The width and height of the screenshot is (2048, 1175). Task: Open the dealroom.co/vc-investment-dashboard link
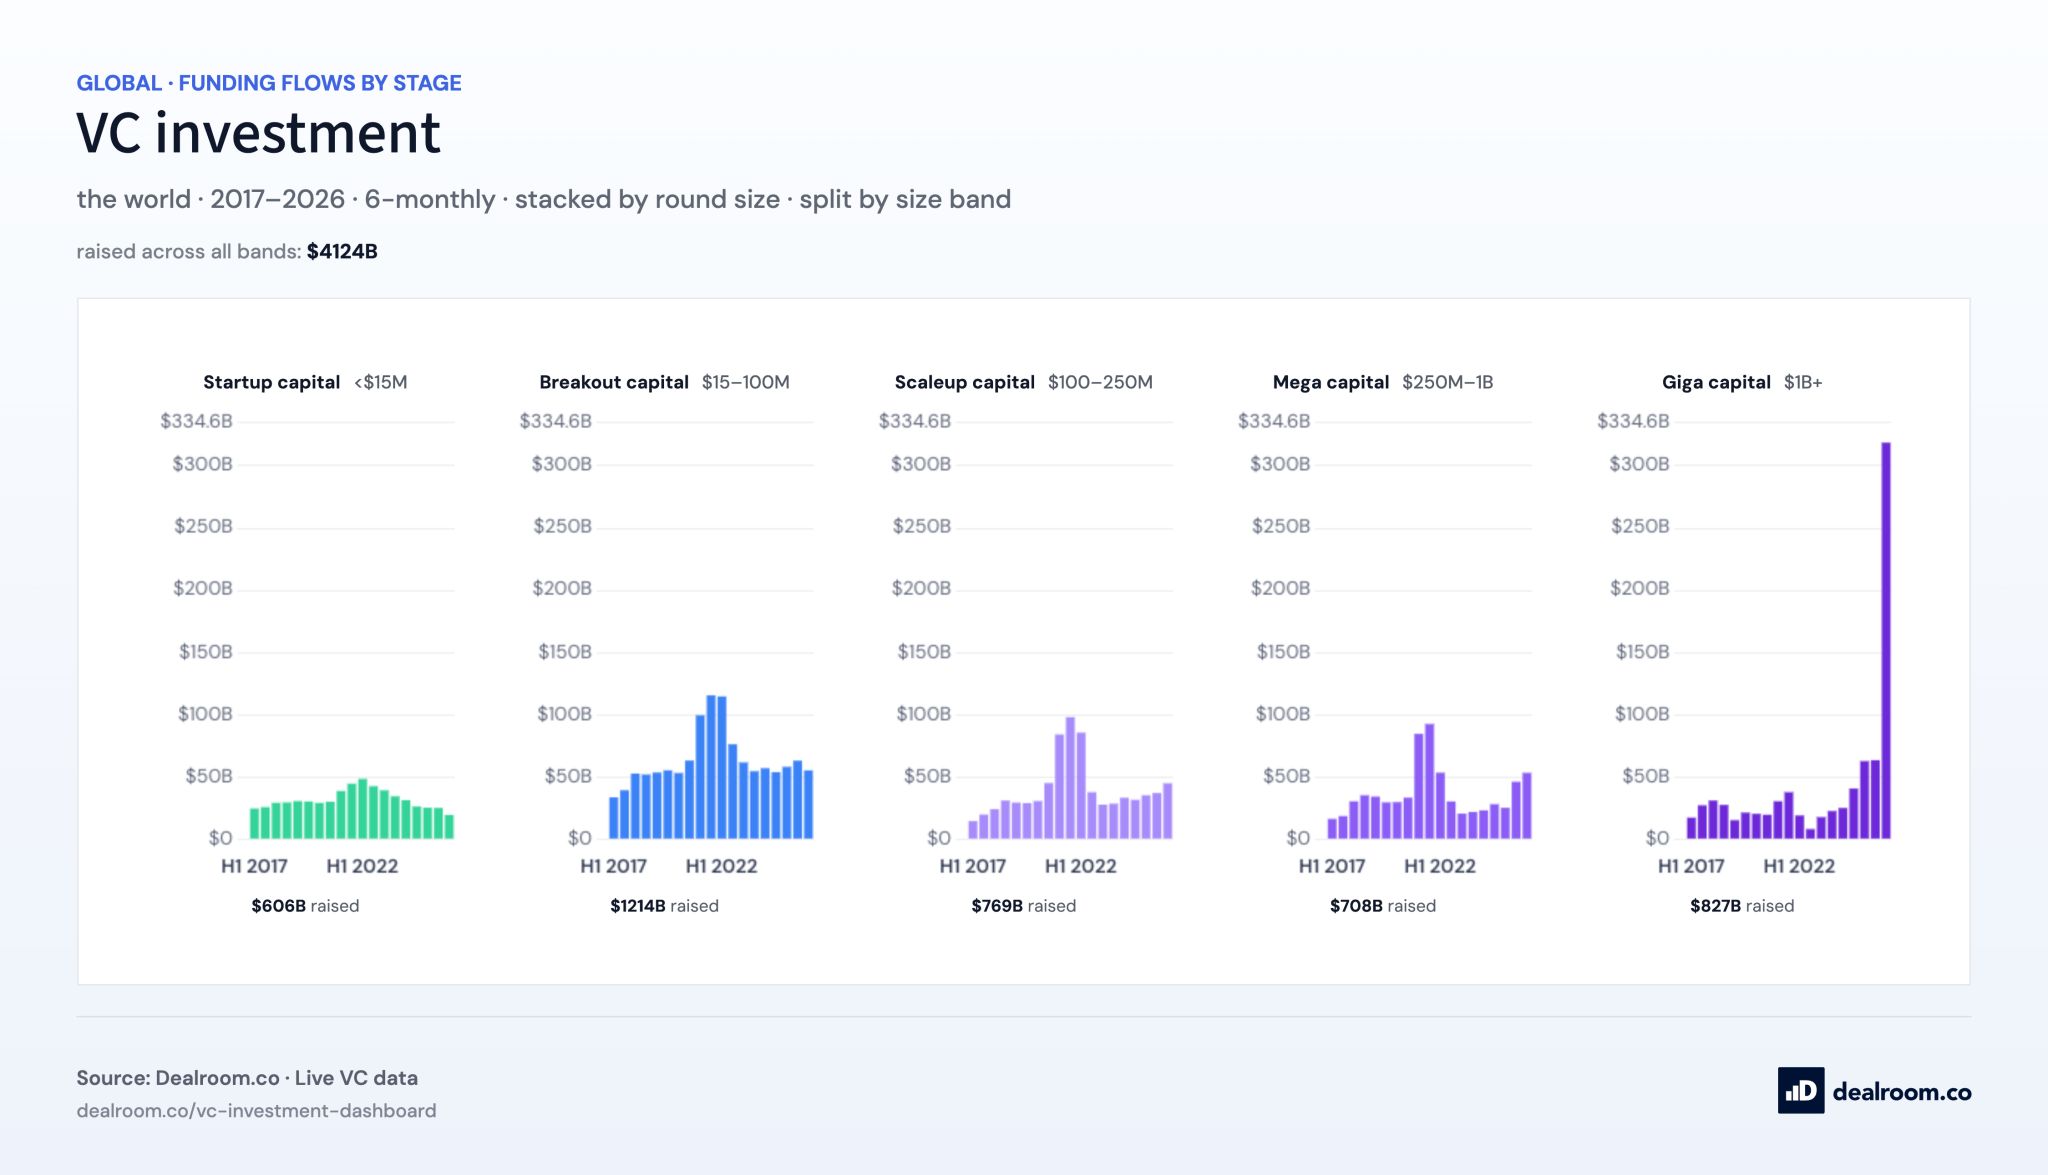256,1110
